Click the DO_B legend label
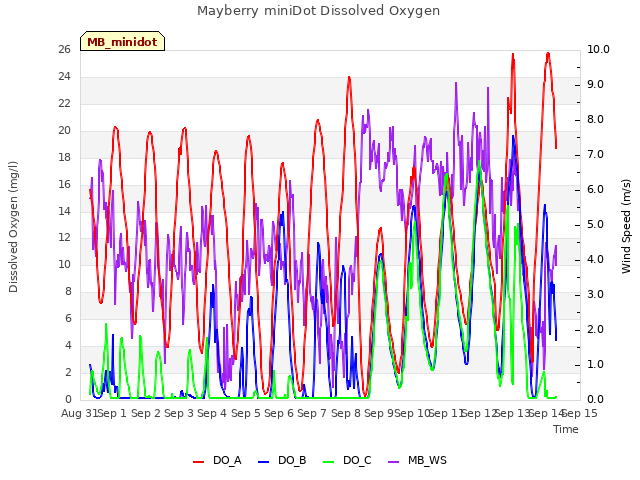 [x=292, y=460]
